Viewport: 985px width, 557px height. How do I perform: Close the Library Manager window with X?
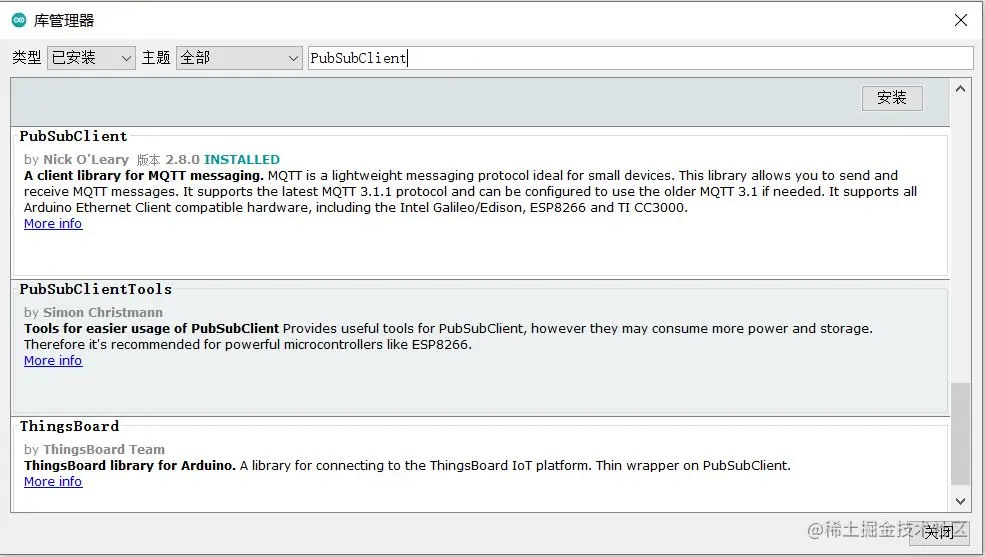click(x=961, y=20)
